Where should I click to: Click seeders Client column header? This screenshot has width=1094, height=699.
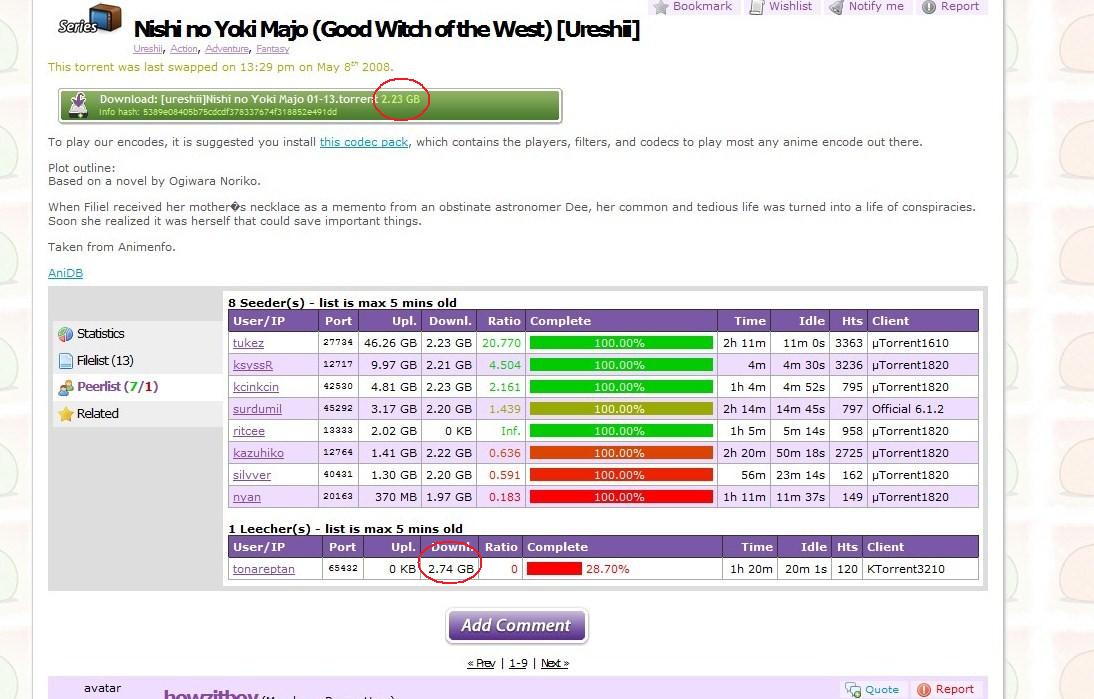click(x=922, y=321)
